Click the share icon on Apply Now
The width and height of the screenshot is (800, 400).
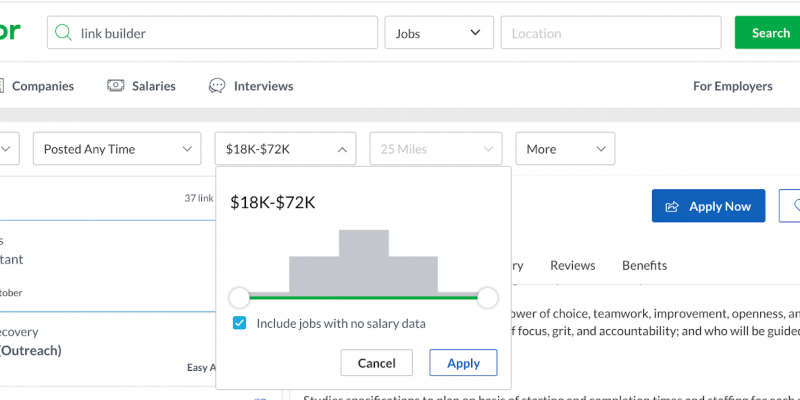pyautogui.click(x=672, y=206)
